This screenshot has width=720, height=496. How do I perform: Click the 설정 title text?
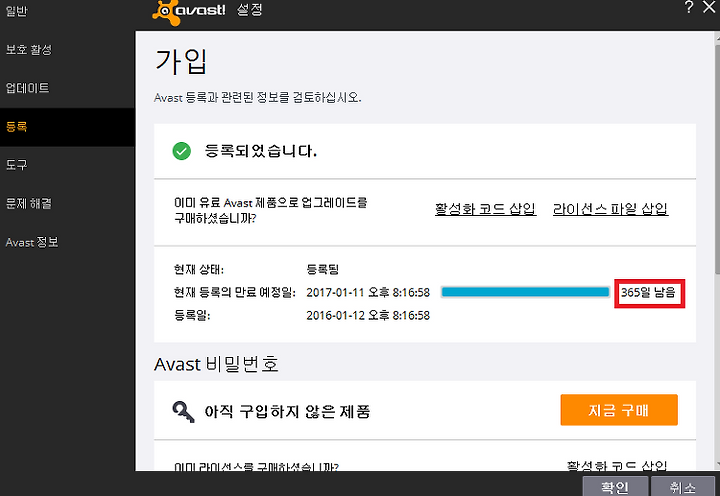(249, 10)
